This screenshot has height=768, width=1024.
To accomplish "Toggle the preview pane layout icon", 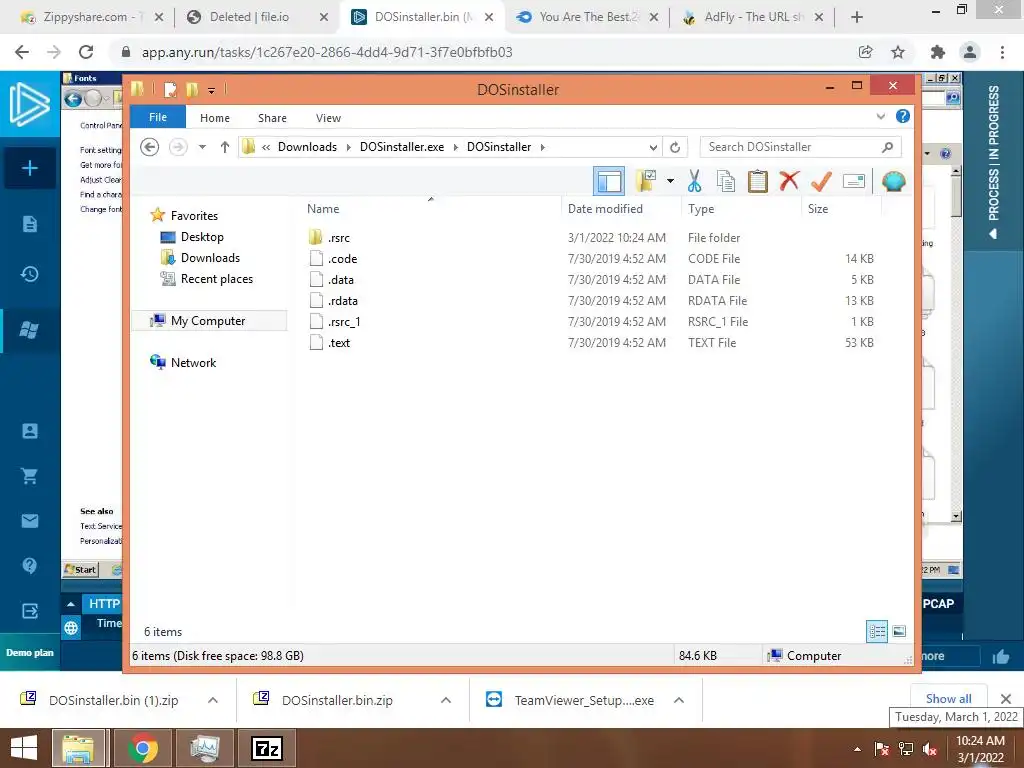I will pyautogui.click(x=609, y=181).
